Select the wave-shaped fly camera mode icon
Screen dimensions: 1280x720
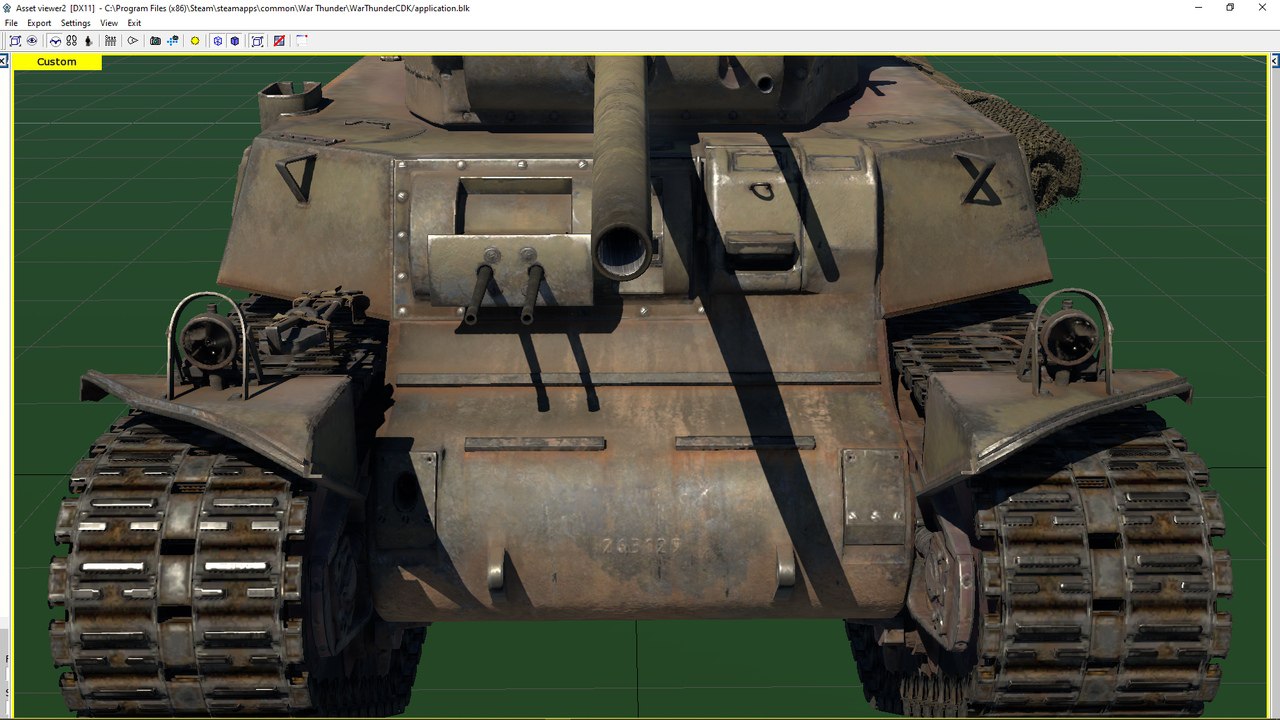(x=55, y=41)
